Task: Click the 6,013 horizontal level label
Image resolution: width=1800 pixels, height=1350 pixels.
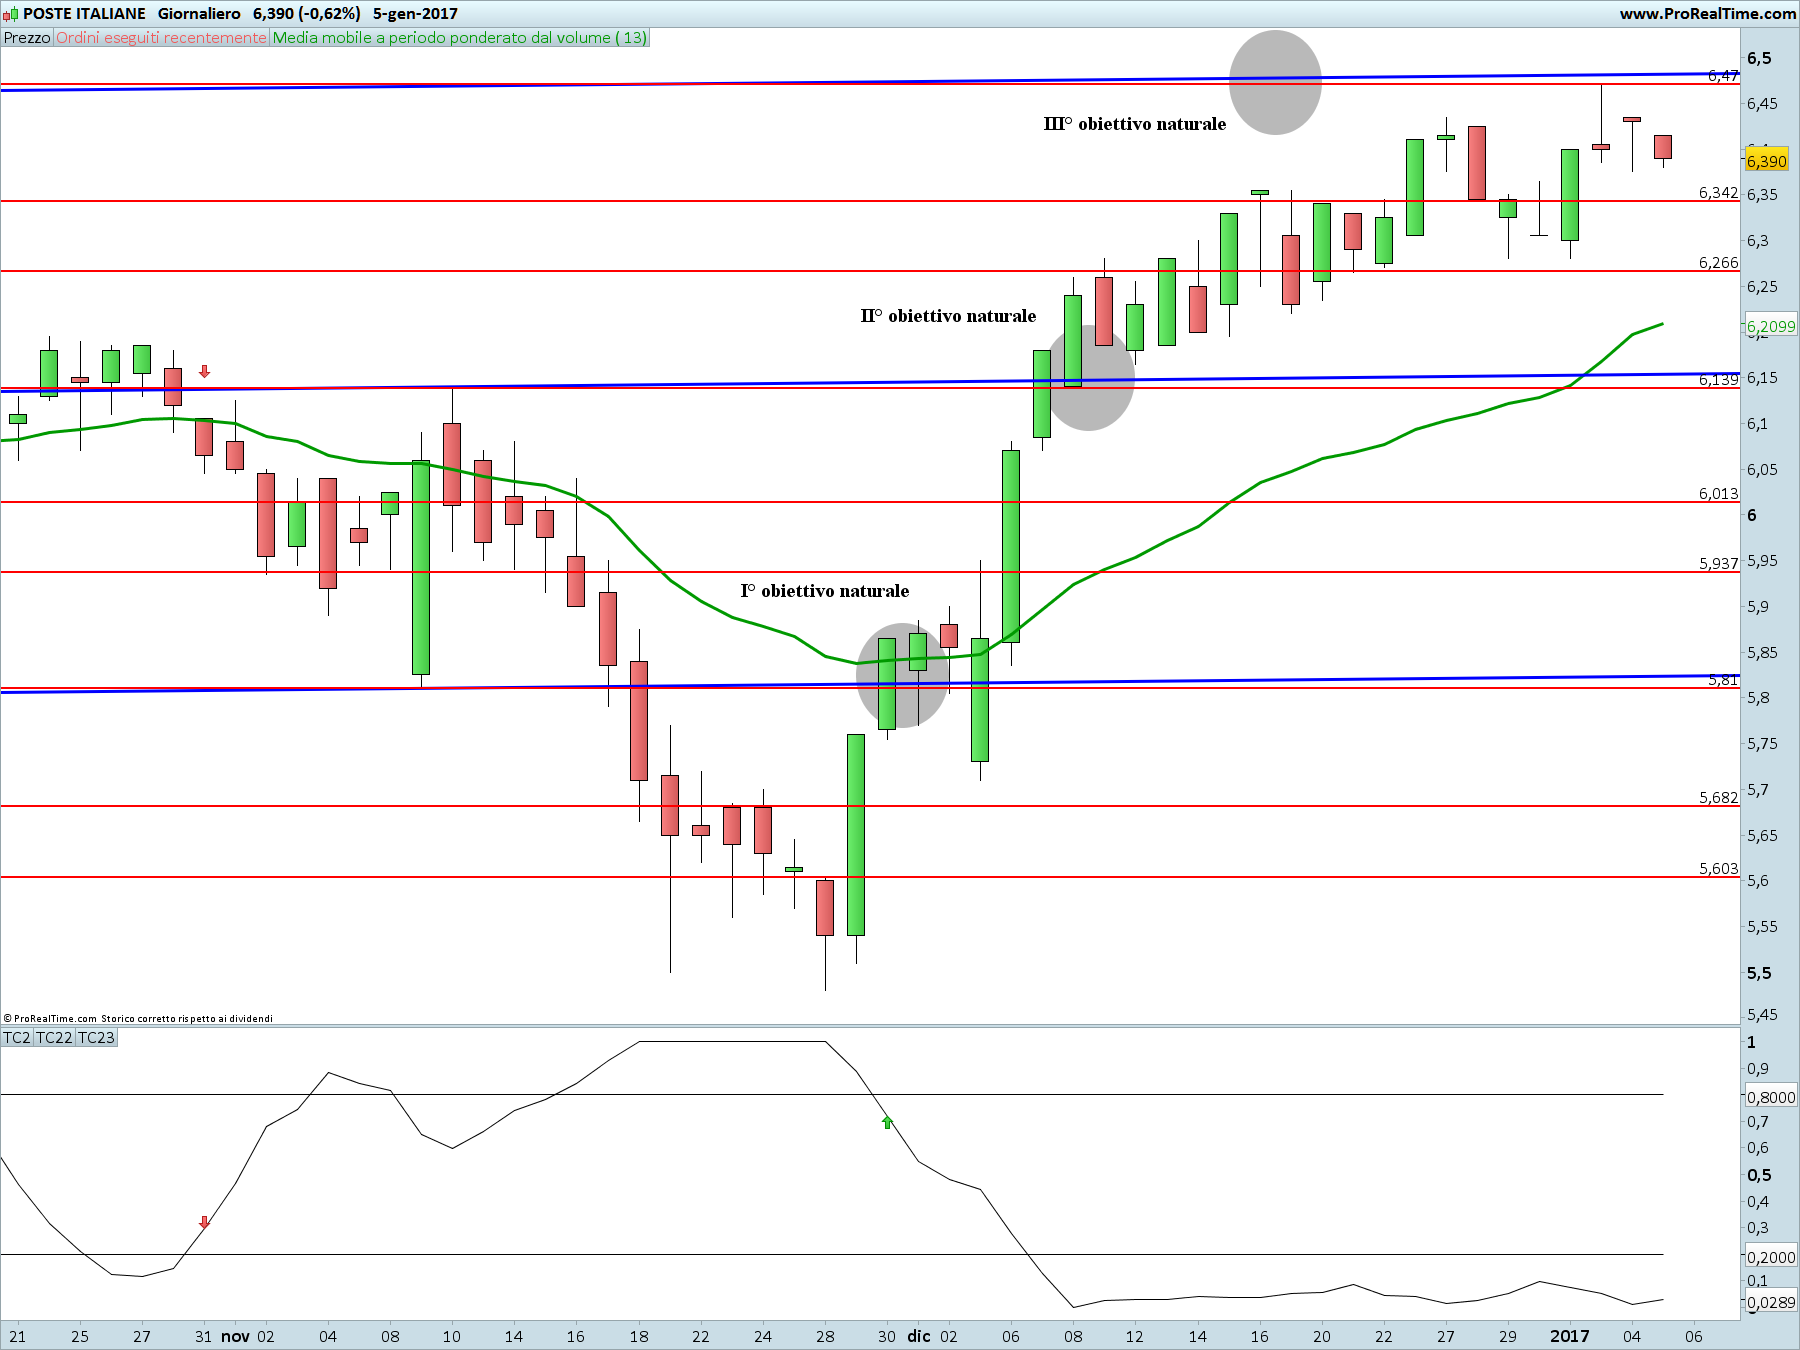Action: pyautogui.click(x=1718, y=493)
